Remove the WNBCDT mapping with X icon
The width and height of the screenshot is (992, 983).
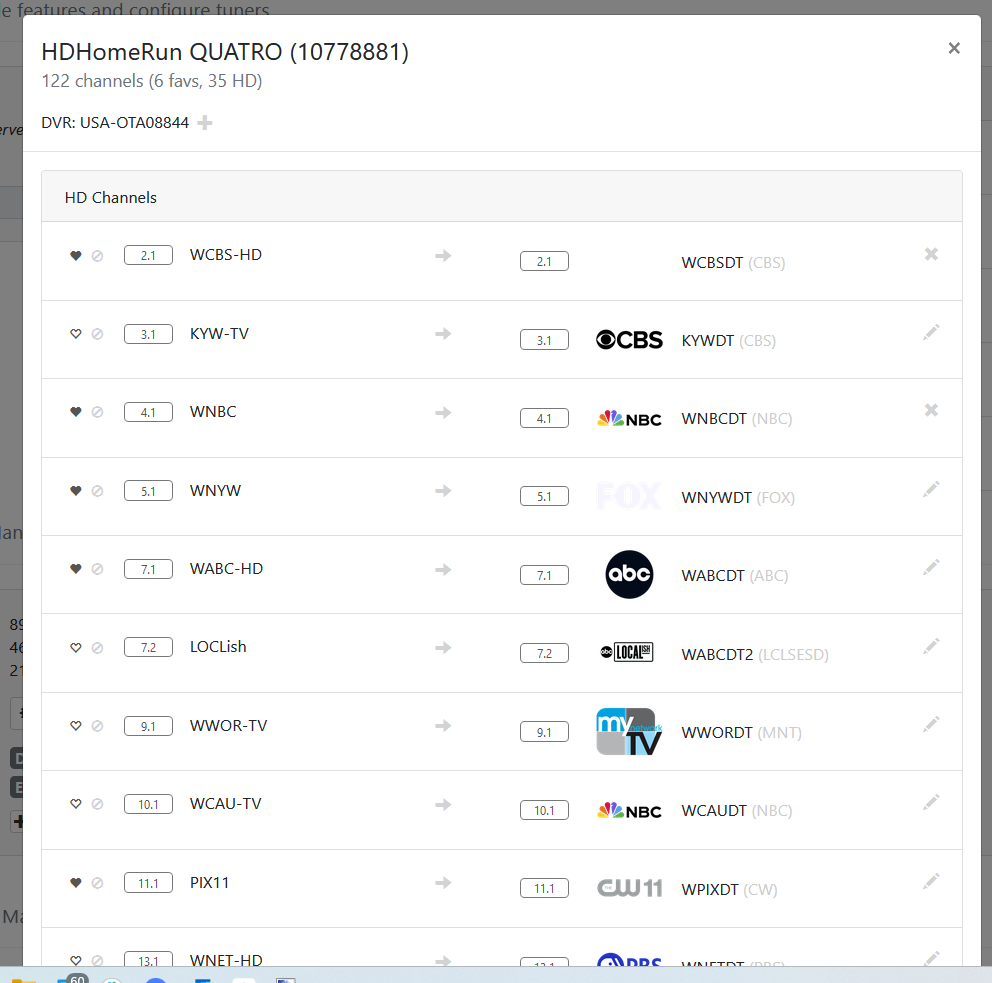coord(931,410)
